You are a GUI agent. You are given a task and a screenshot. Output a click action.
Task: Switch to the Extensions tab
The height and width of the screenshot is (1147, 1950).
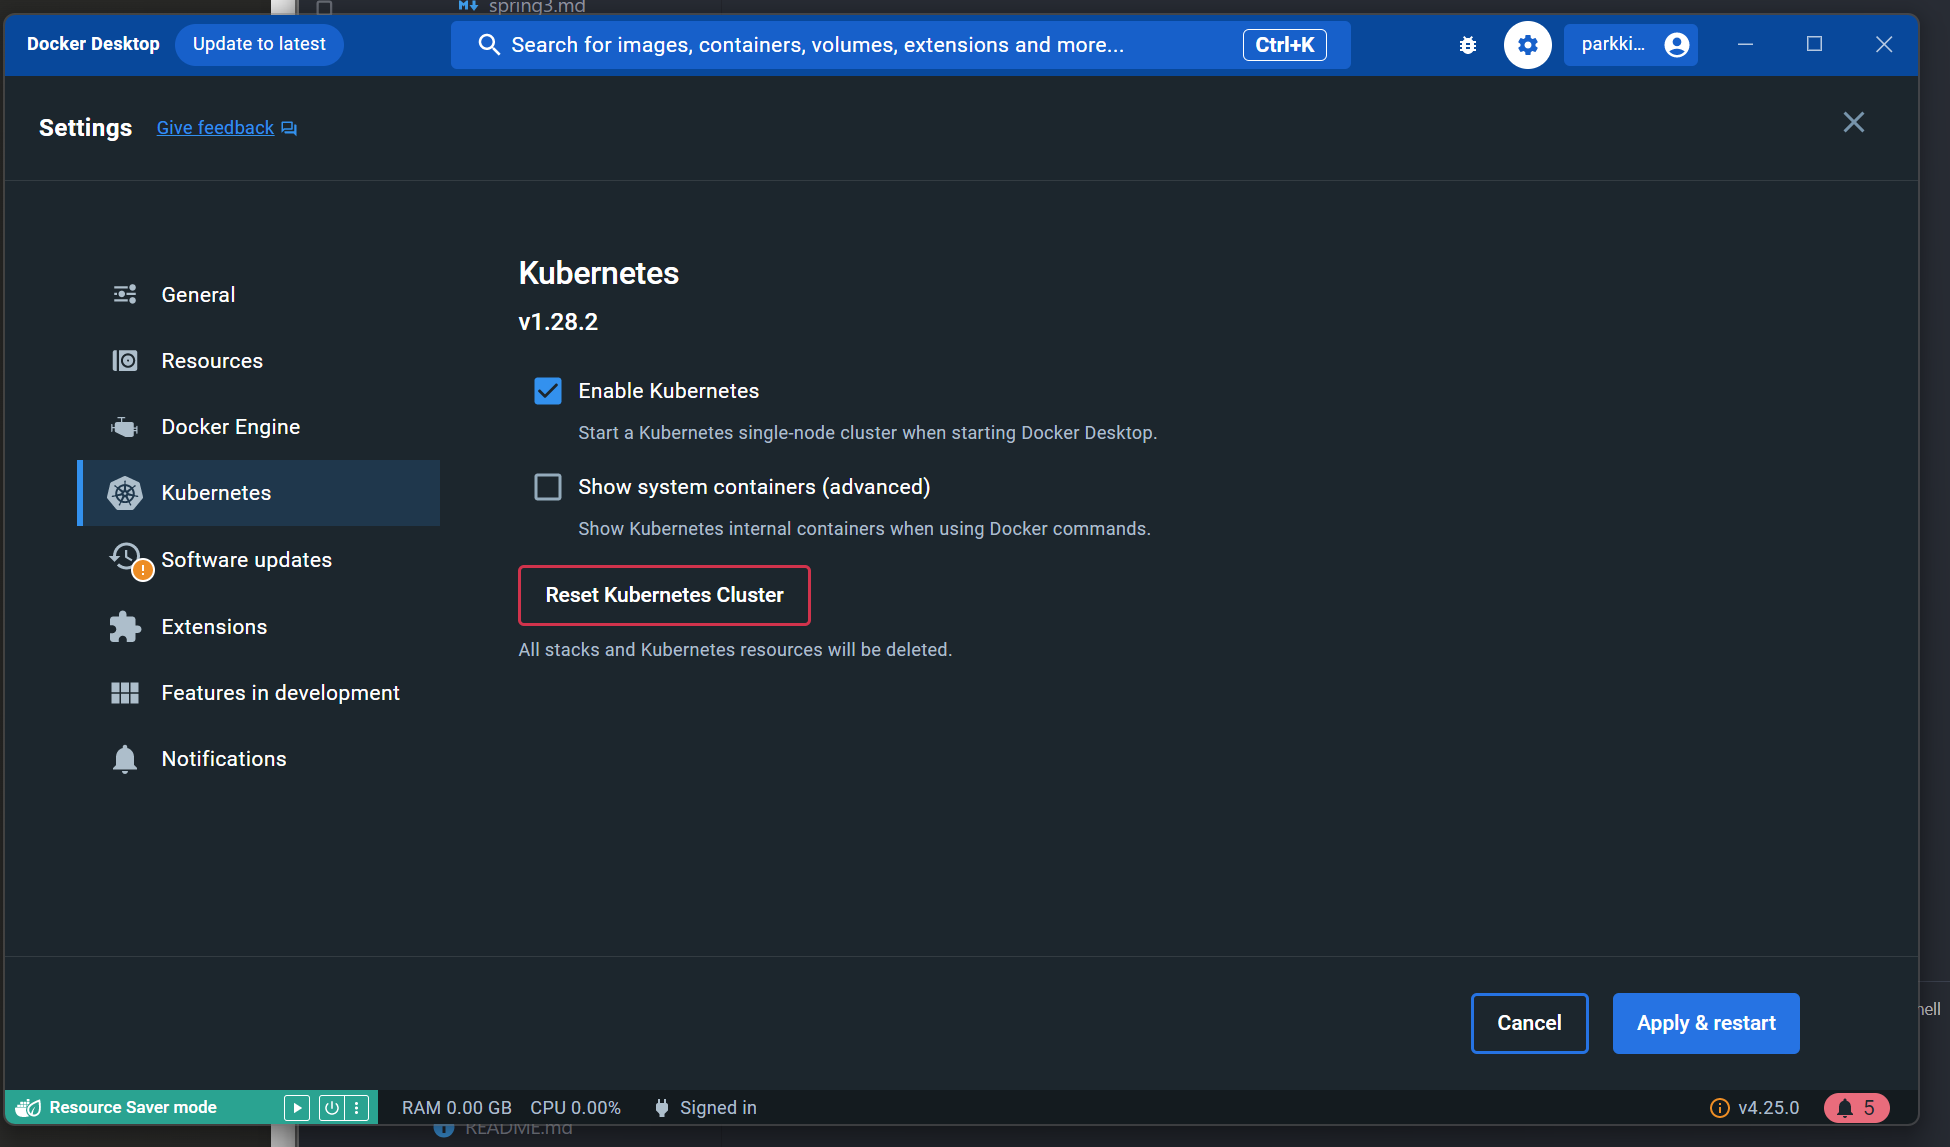[x=259, y=627]
